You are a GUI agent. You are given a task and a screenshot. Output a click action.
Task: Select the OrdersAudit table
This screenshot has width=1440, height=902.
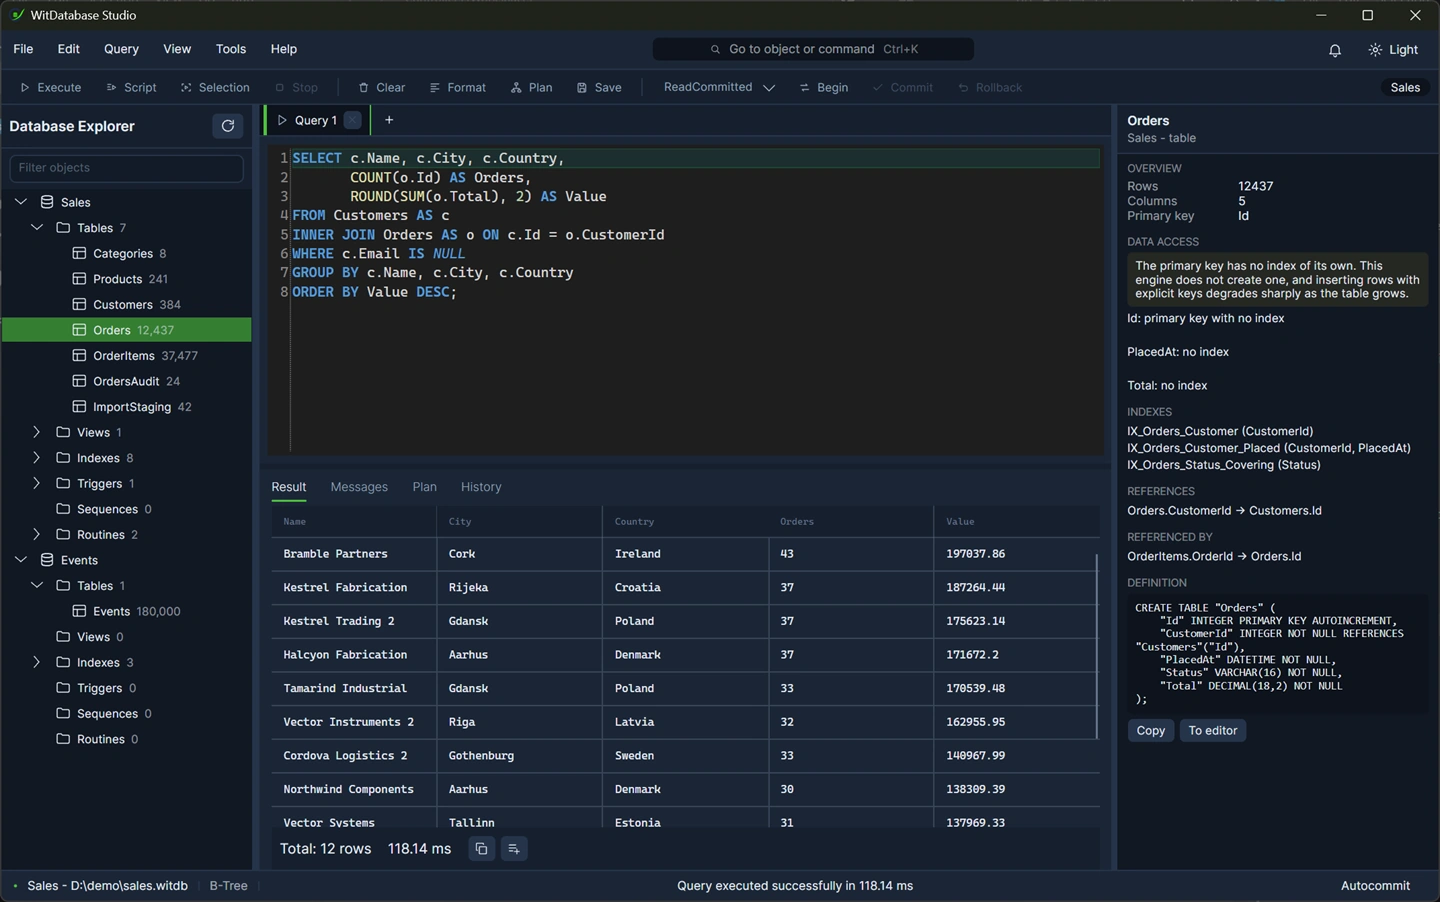[126, 382]
